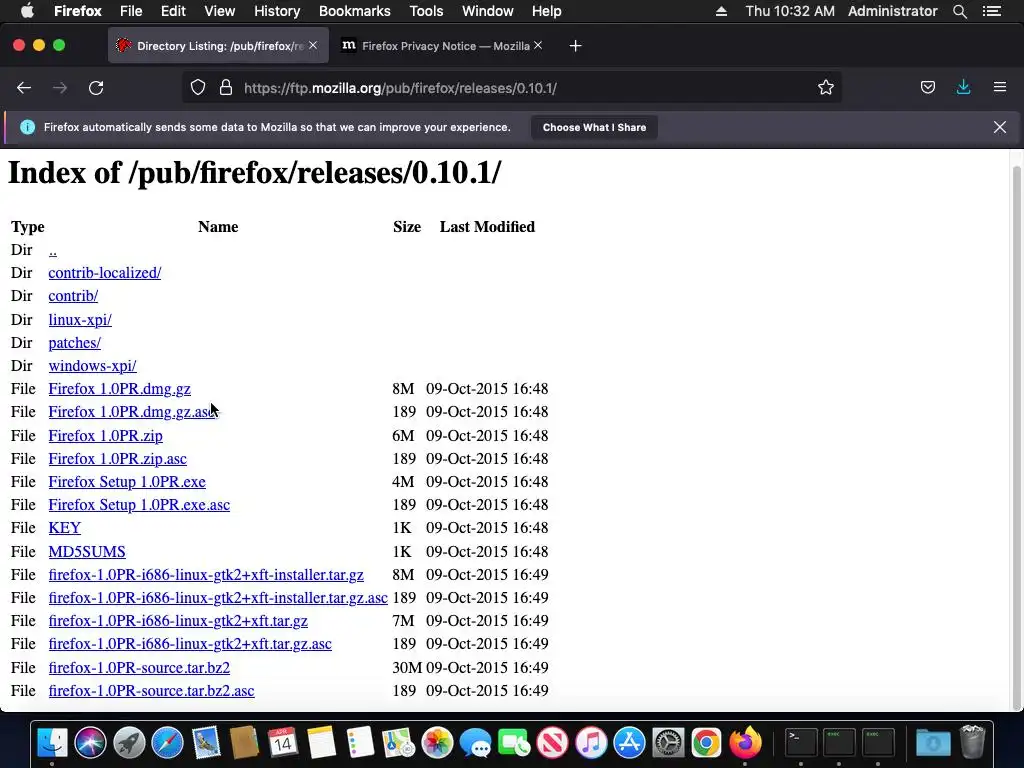Viewport: 1024px width, 768px height.
Task: Open the Music app from the dock
Action: [x=591, y=743]
